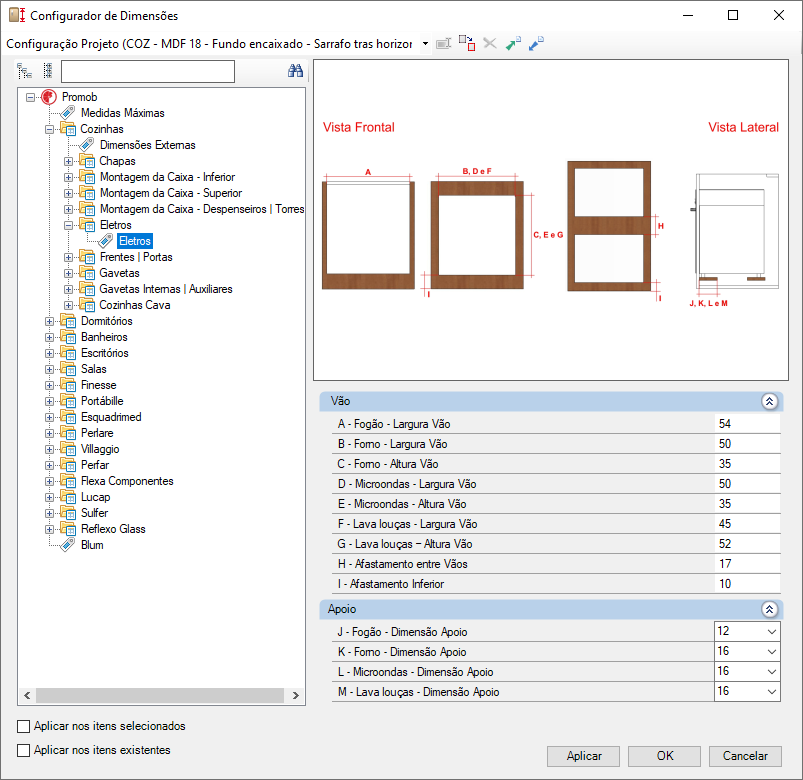The height and width of the screenshot is (780, 803).
Task: Click the tree search input field
Action: (x=148, y=71)
